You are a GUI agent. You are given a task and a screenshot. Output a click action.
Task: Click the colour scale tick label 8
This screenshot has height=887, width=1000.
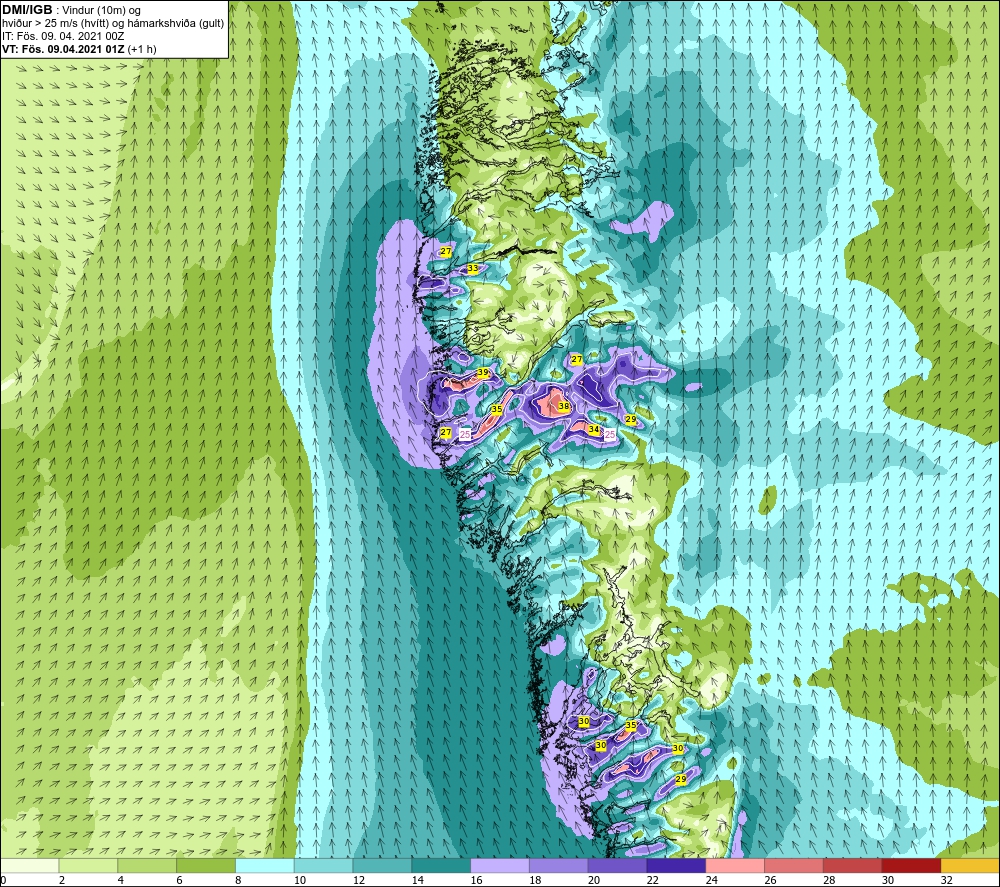pyautogui.click(x=239, y=881)
